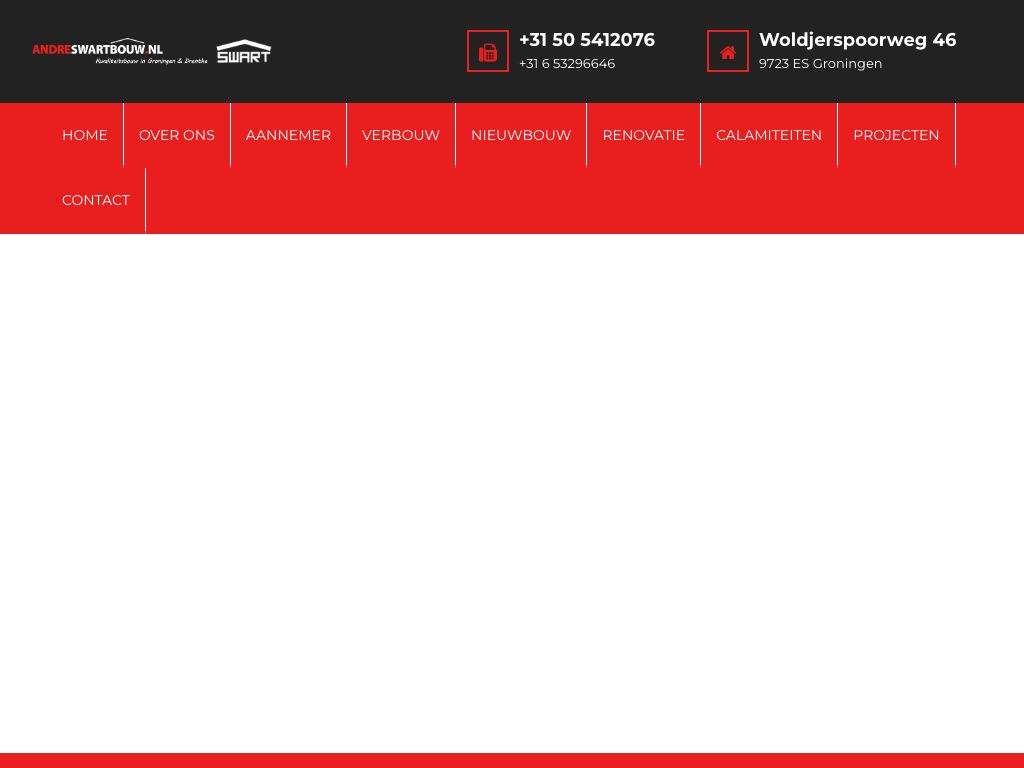This screenshot has width=1024, height=768.
Task: Go to the Over Ons page
Action: (x=177, y=135)
